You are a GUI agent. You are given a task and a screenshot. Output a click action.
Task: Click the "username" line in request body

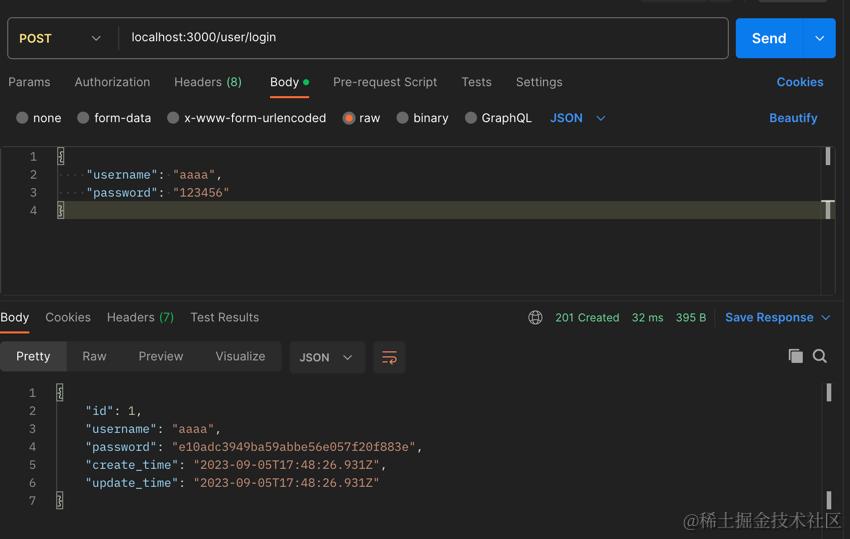click(x=154, y=175)
